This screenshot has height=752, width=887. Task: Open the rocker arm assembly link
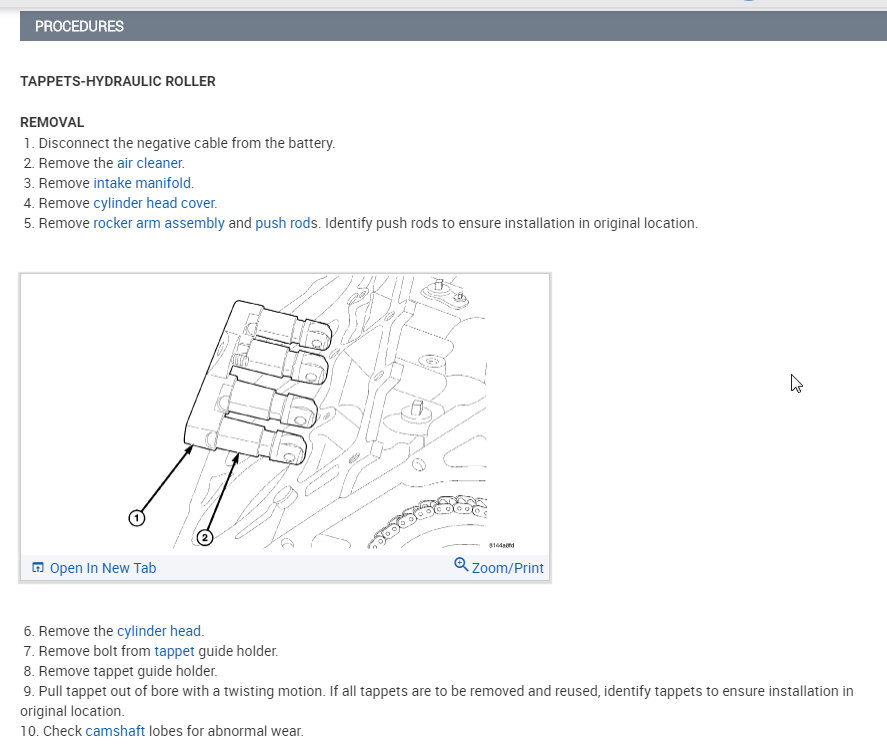(x=159, y=224)
